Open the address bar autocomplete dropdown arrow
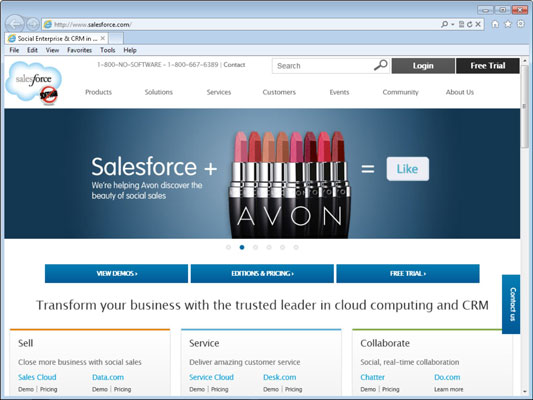The image size is (533, 400). (x=452, y=24)
